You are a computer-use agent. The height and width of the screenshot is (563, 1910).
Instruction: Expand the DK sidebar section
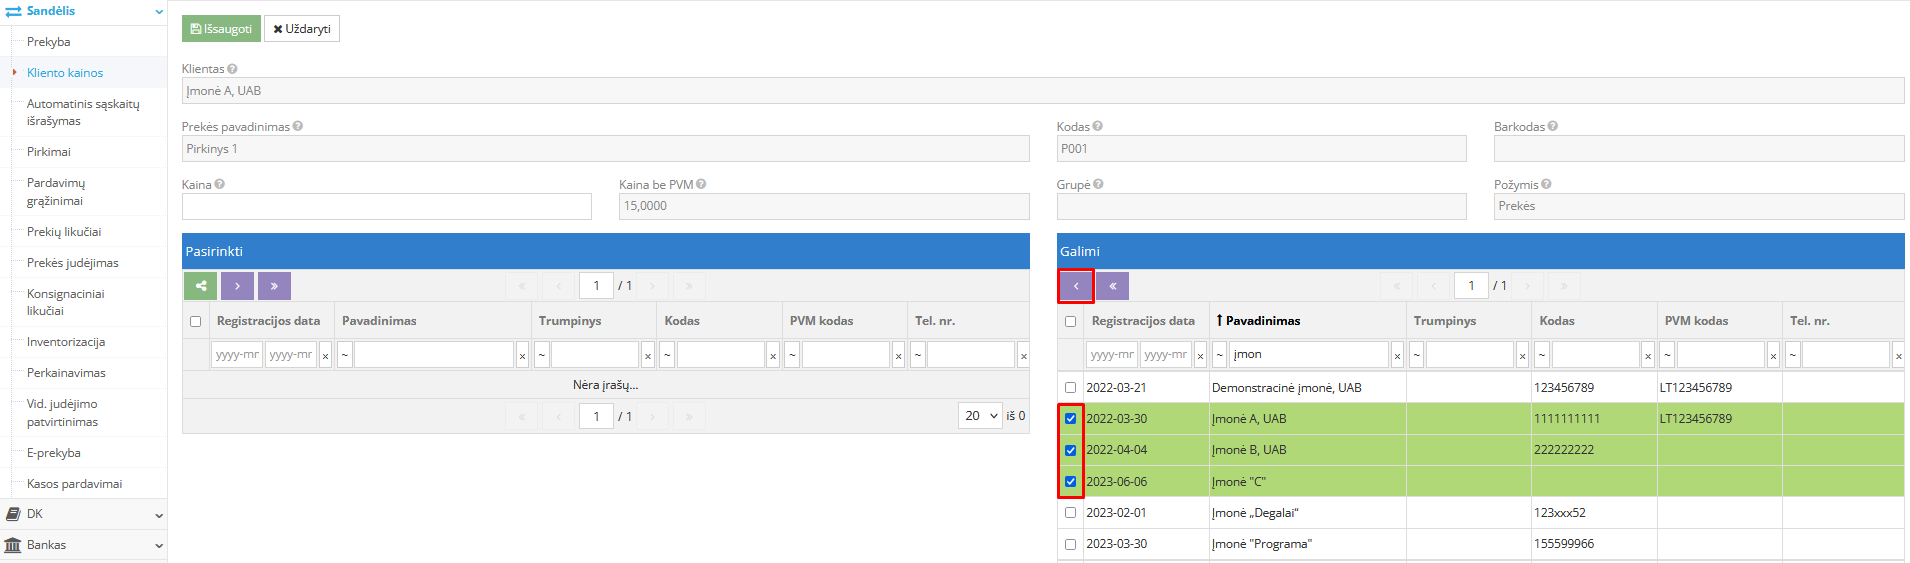click(83, 514)
